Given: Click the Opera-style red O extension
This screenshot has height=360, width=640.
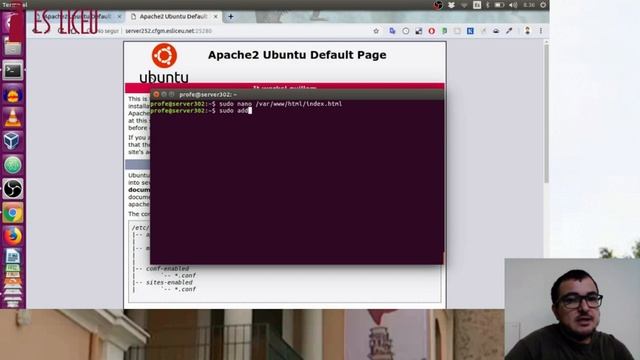Looking at the screenshot, I should pos(431,31).
